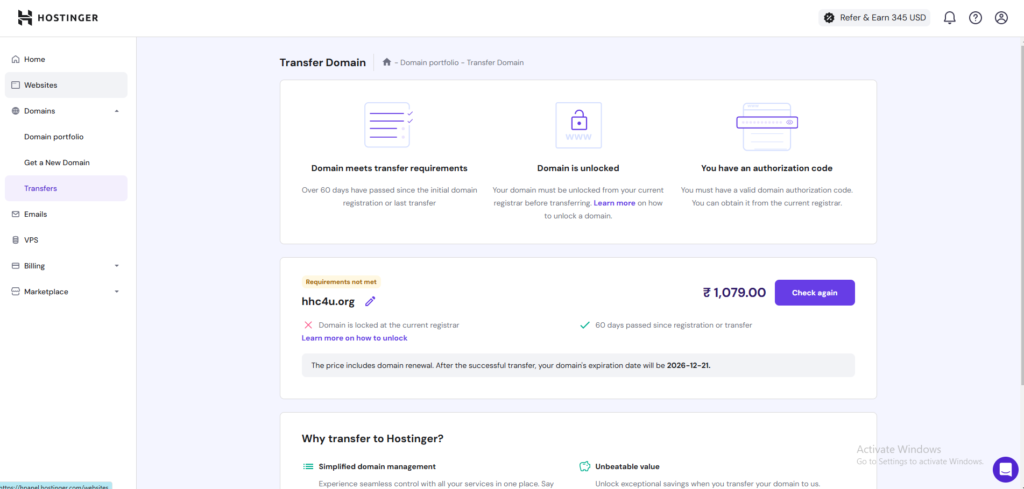Open VPS in sidebar

coord(66,240)
